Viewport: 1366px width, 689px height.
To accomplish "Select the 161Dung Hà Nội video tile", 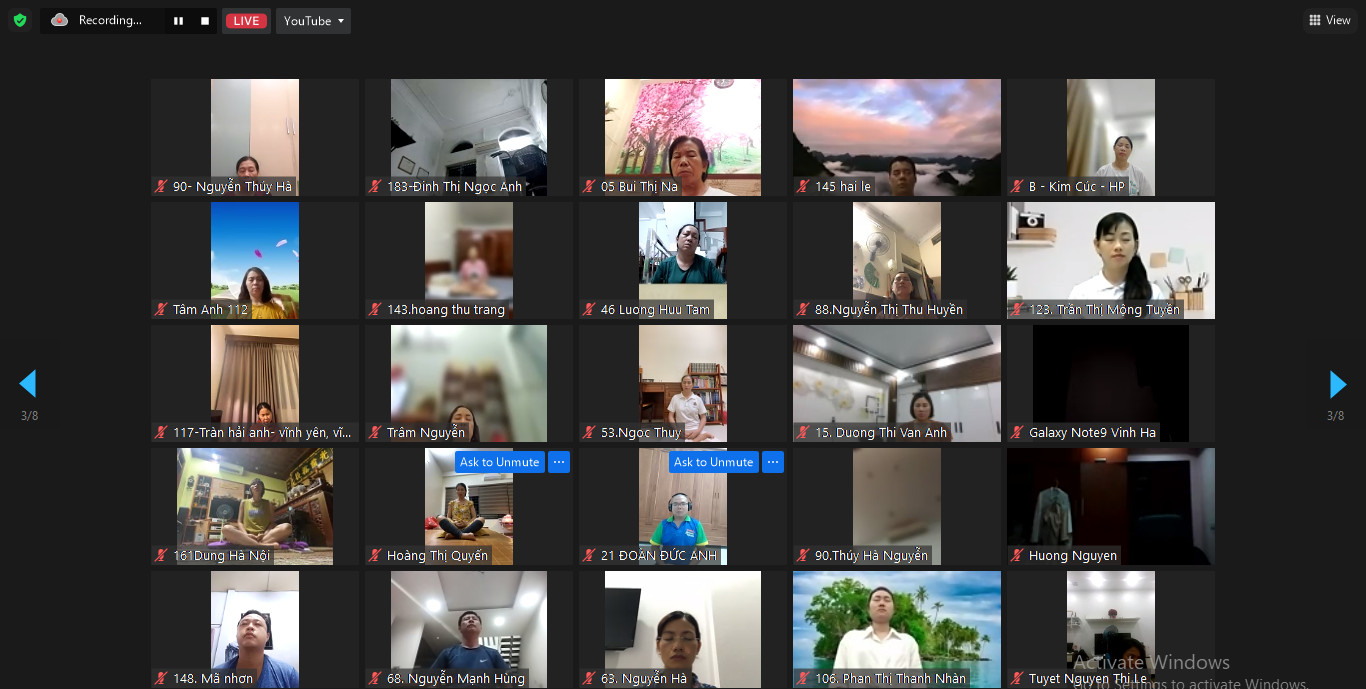I will click(x=255, y=506).
